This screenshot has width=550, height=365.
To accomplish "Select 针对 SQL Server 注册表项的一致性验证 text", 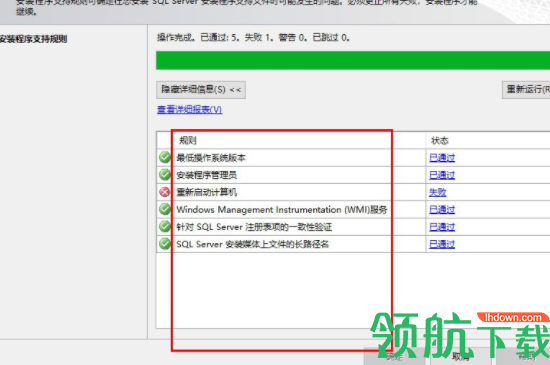I will pos(254,227).
